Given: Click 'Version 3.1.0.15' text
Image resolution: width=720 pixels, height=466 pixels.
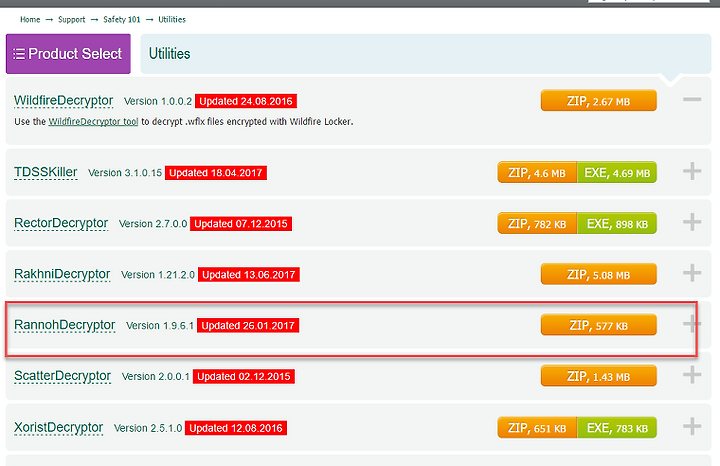Looking at the screenshot, I should 125,173.
